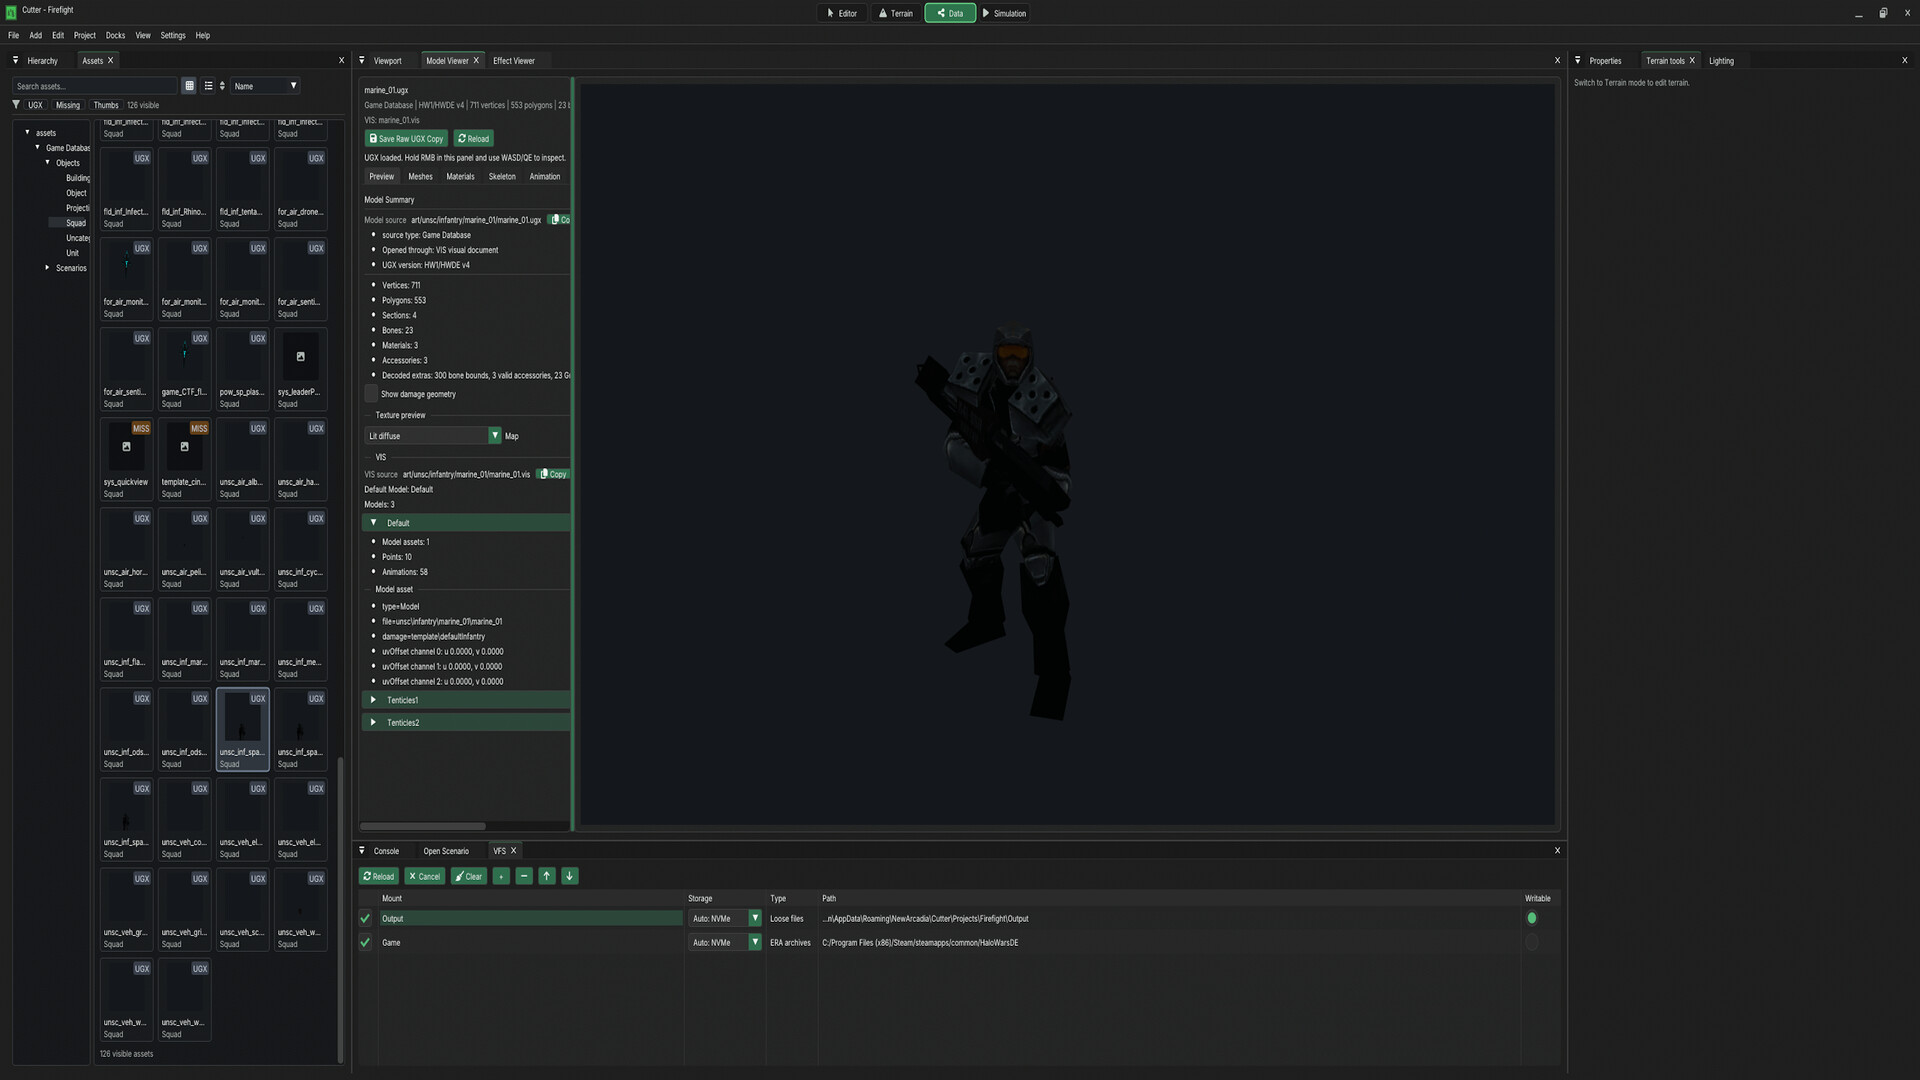Switch assets to grid view
This screenshot has width=1920, height=1080.
click(x=189, y=86)
